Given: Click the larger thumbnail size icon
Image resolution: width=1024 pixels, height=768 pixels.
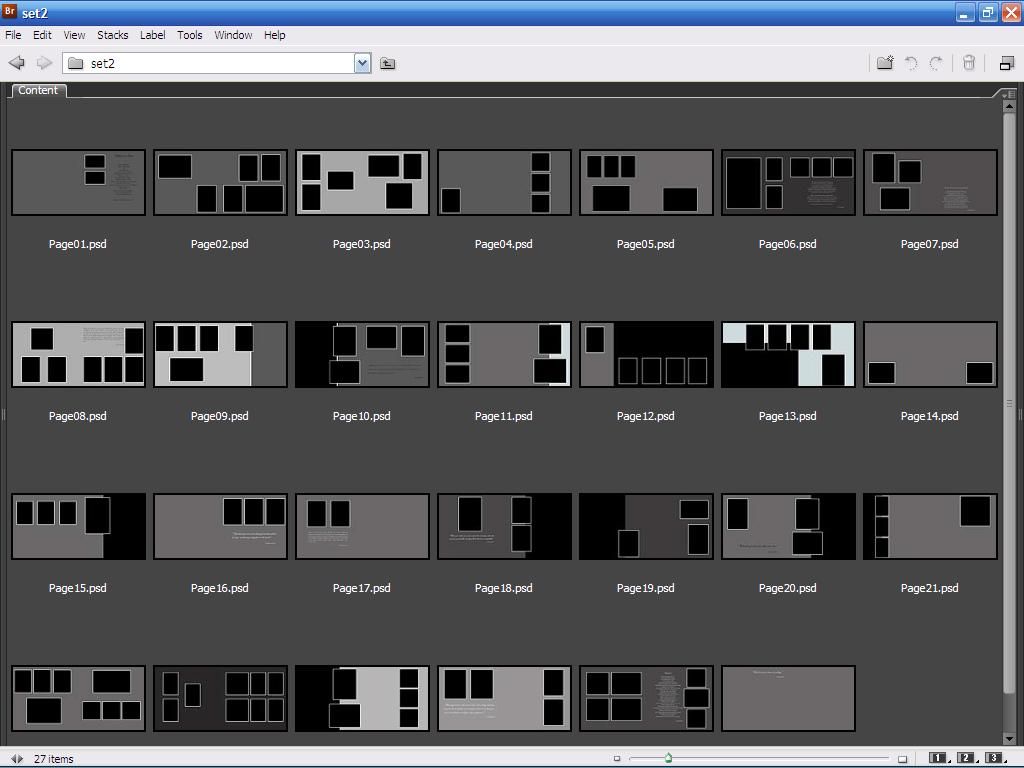Looking at the screenshot, I should [903, 758].
